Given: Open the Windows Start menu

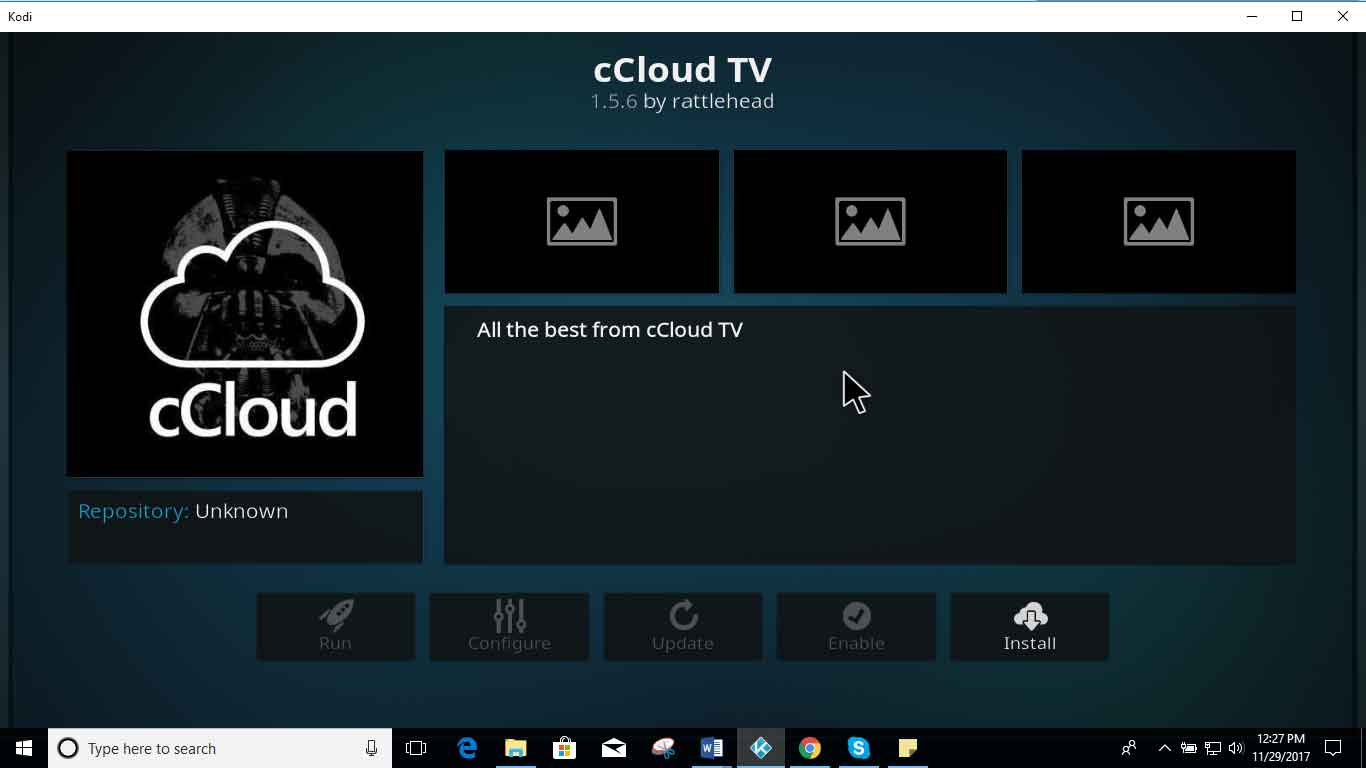Looking at the screenshot, I should pos(24,748).
